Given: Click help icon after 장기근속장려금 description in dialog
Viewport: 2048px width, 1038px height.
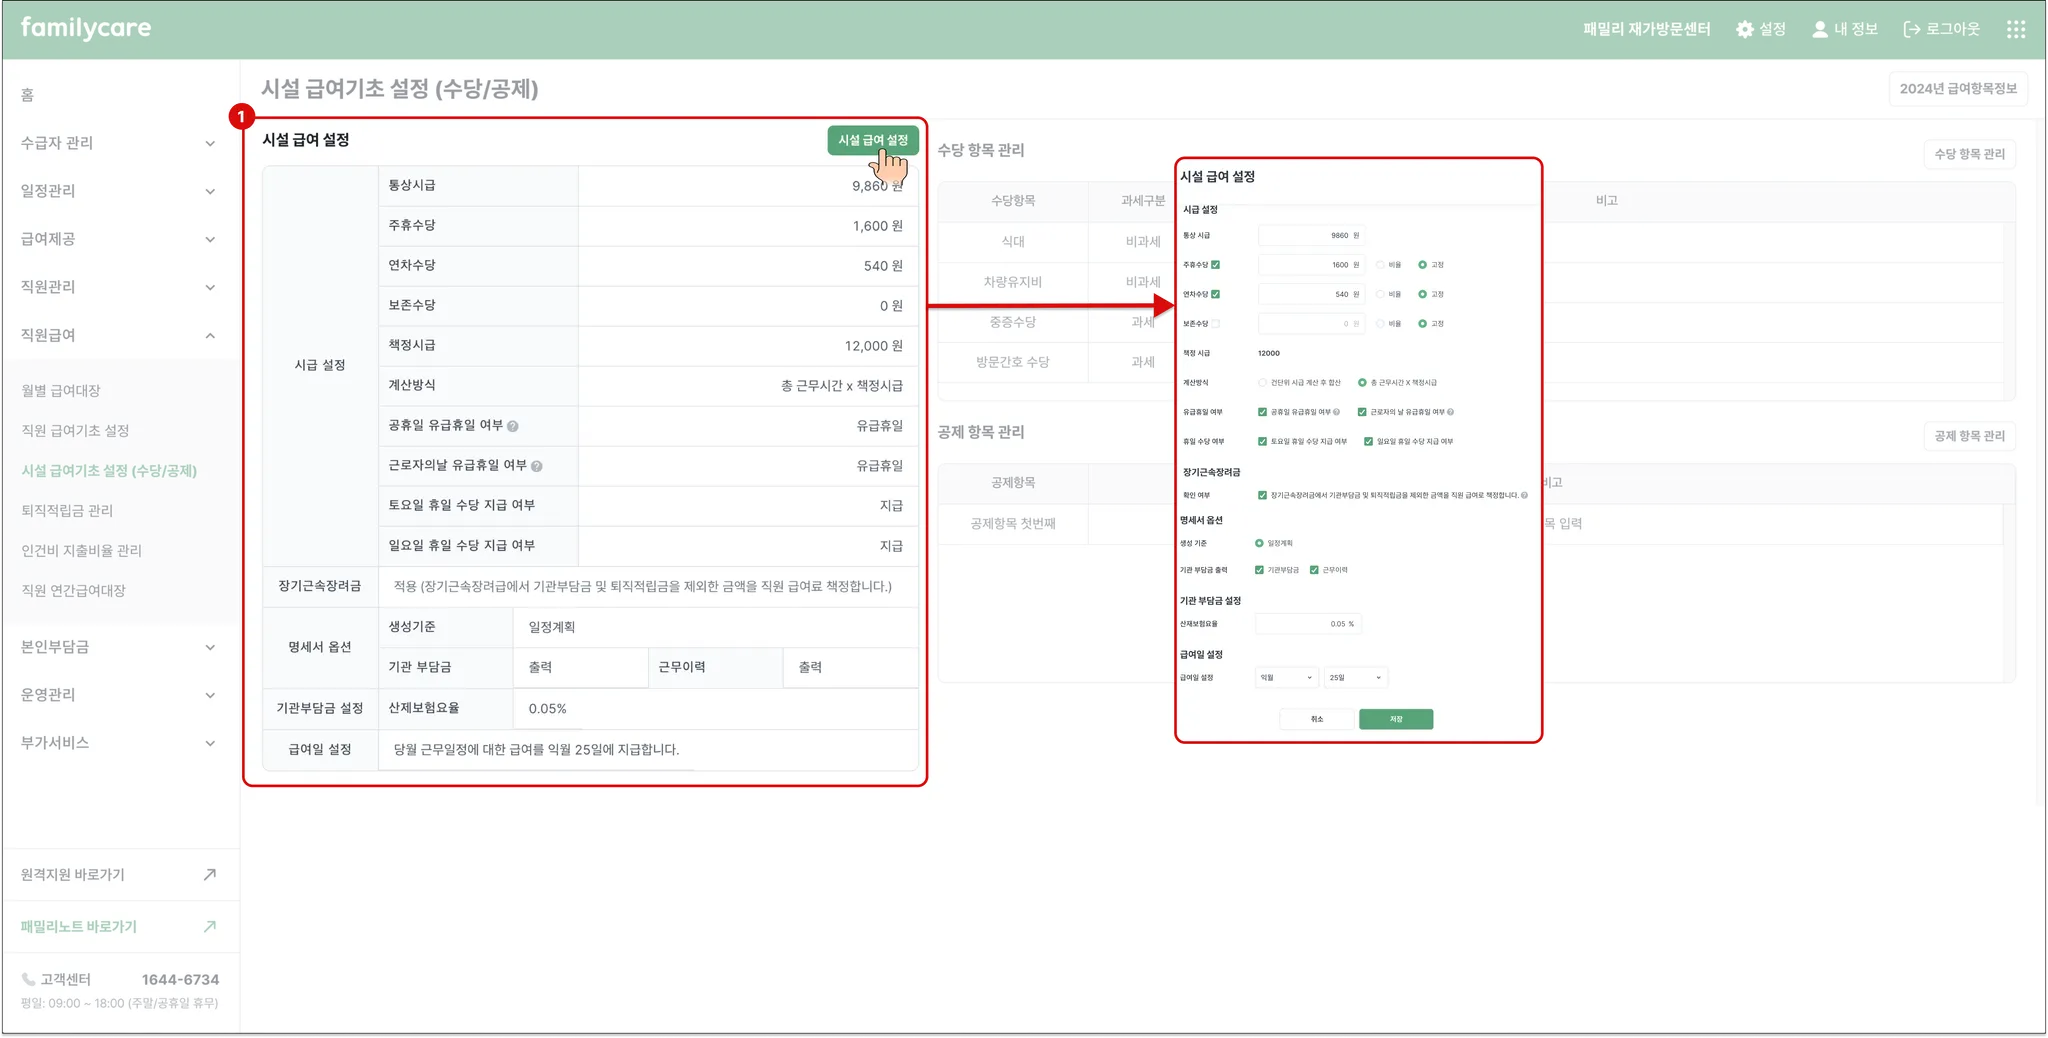Looking at the screenshot, I should tap(1525, 495).
